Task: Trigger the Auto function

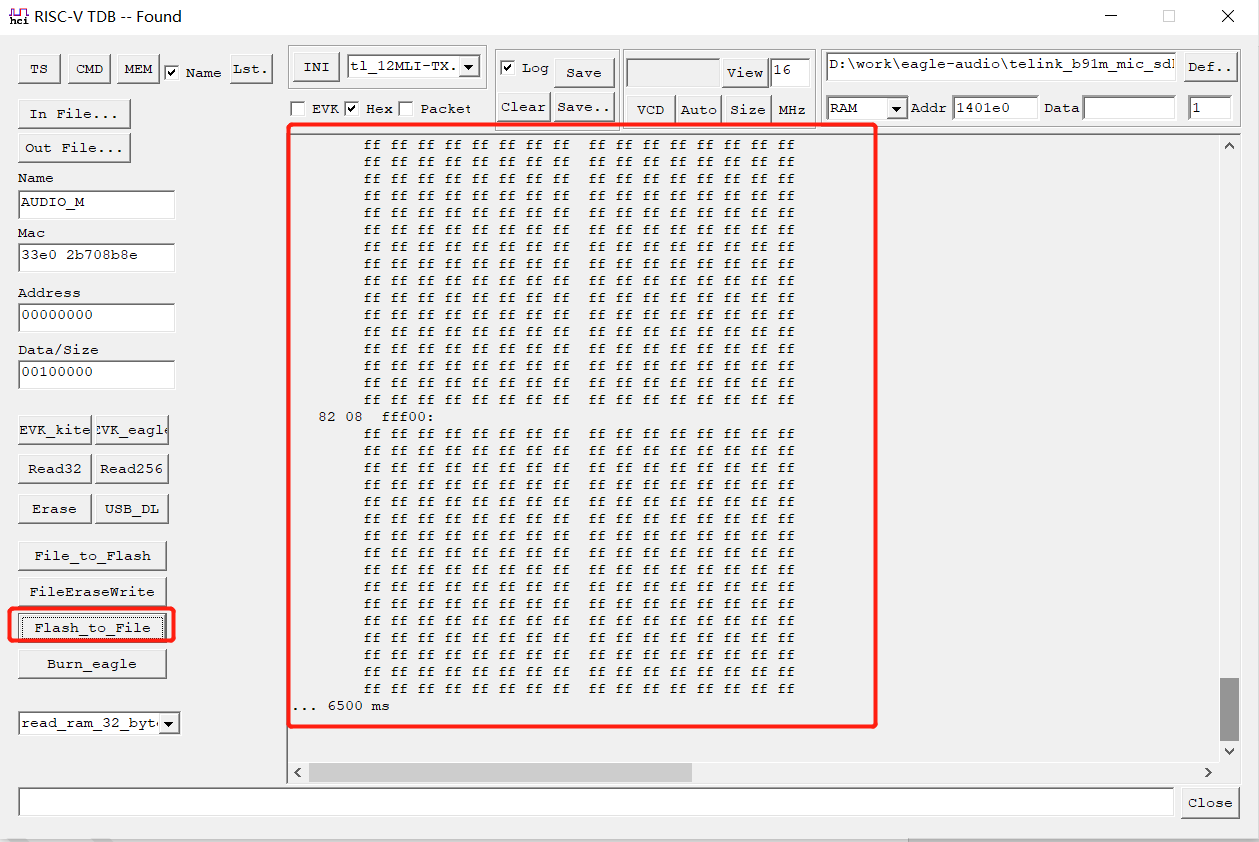Action: tap(698, 109)
